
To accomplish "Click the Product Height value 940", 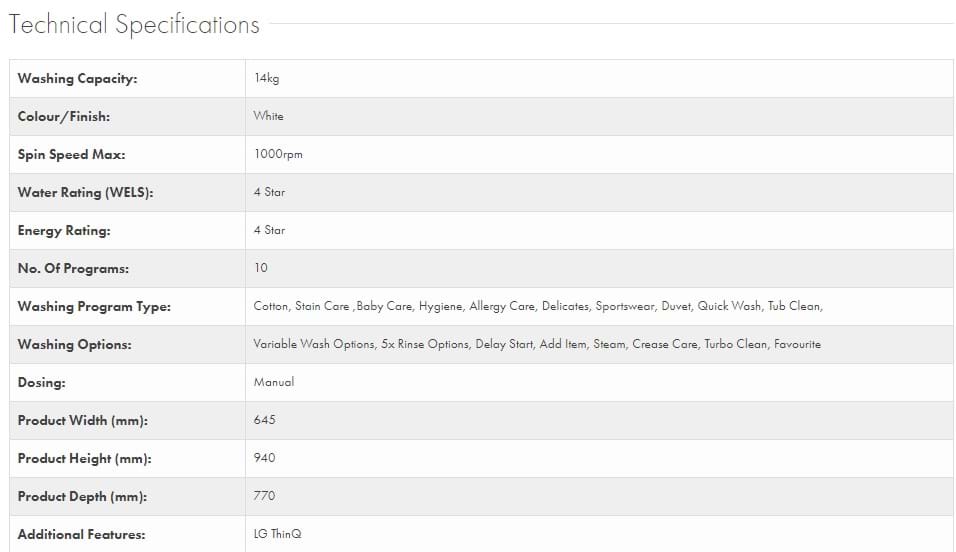I will 265,458.
